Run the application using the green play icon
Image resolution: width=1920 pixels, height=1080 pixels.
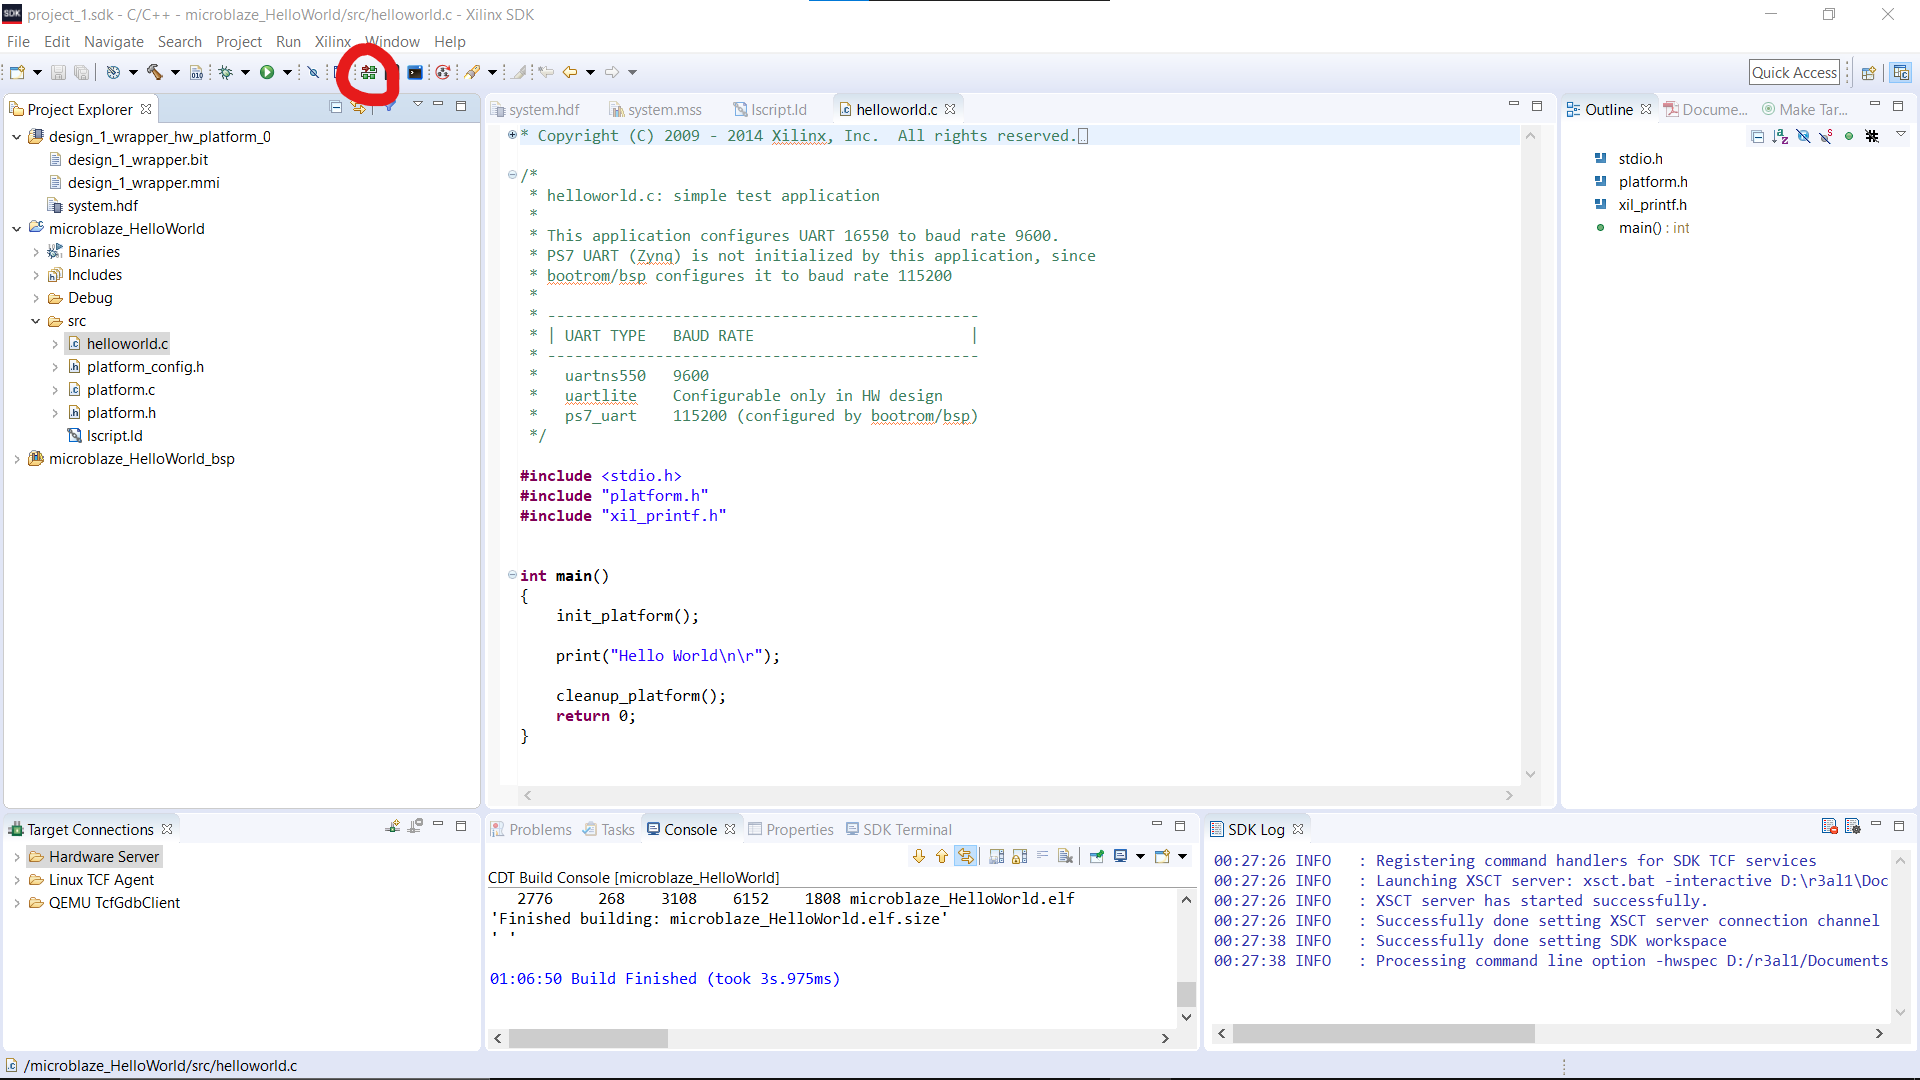(267, 72)
